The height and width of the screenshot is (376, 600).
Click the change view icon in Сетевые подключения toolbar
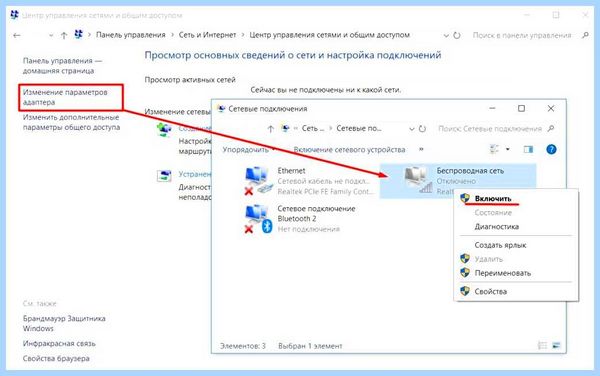[494, 149]
